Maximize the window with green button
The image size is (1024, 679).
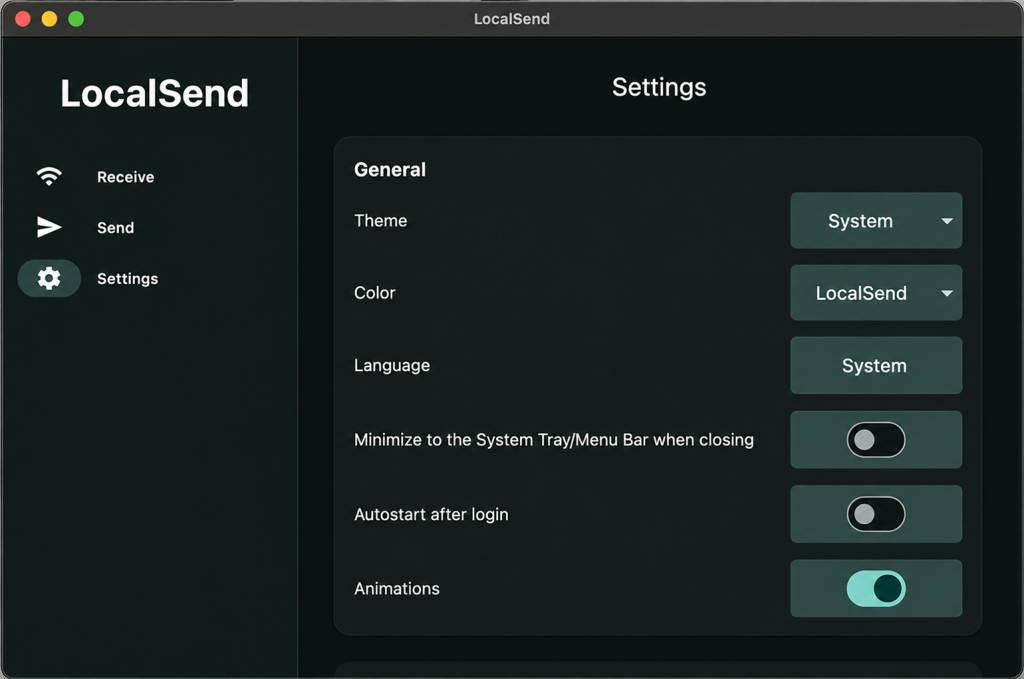(76, 19)
